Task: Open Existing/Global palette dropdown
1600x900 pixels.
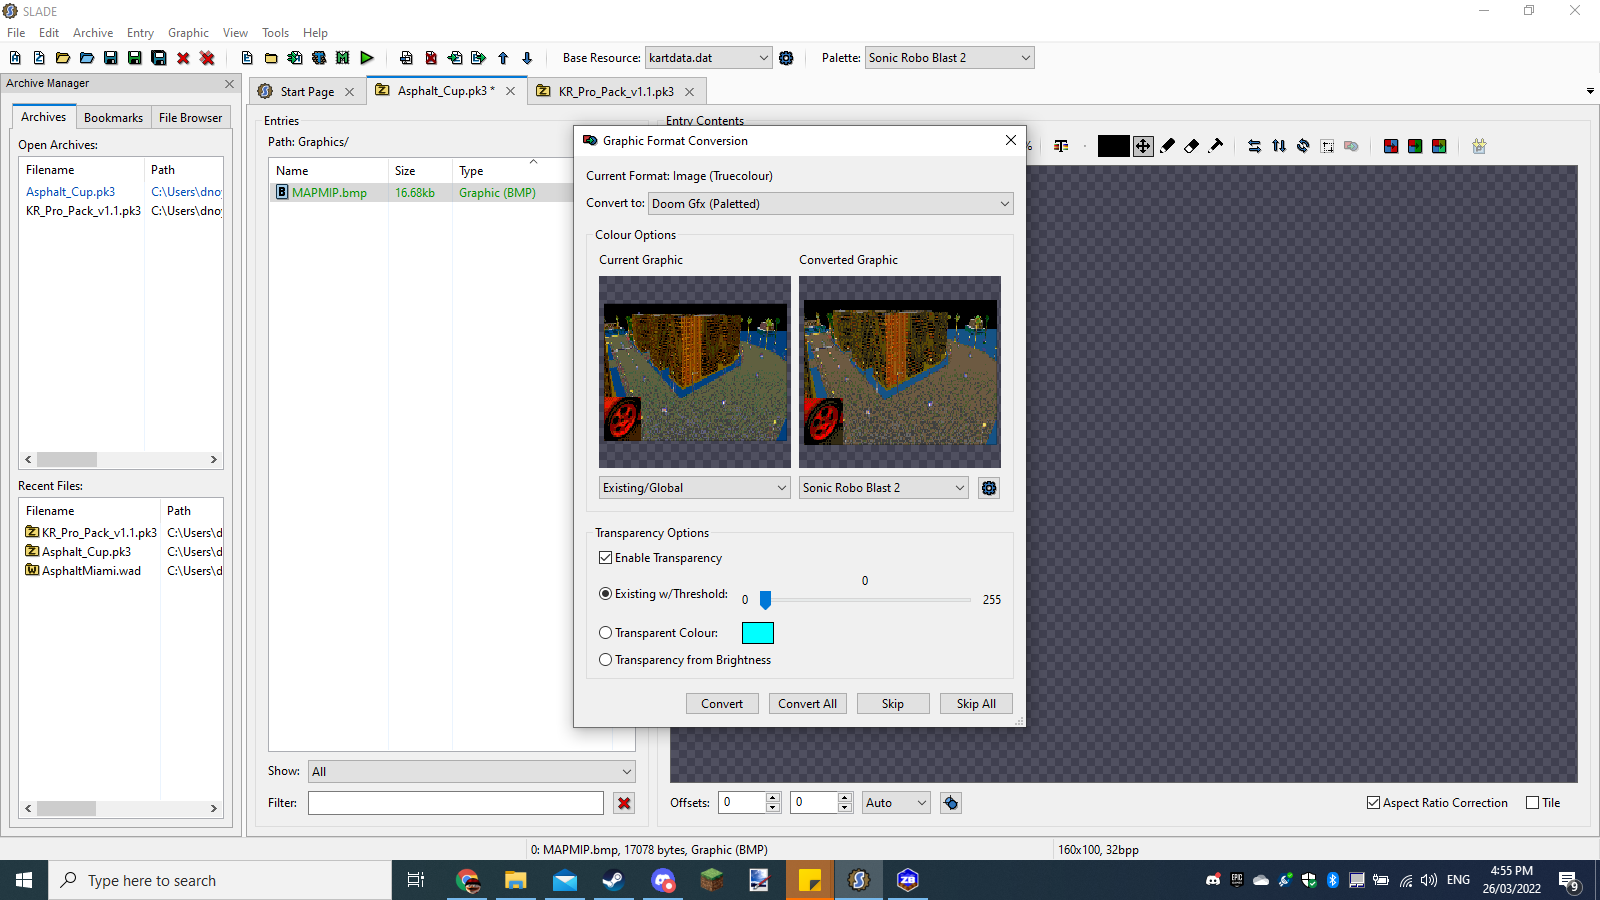Action: pyautogui.click(x=695, y=488)
